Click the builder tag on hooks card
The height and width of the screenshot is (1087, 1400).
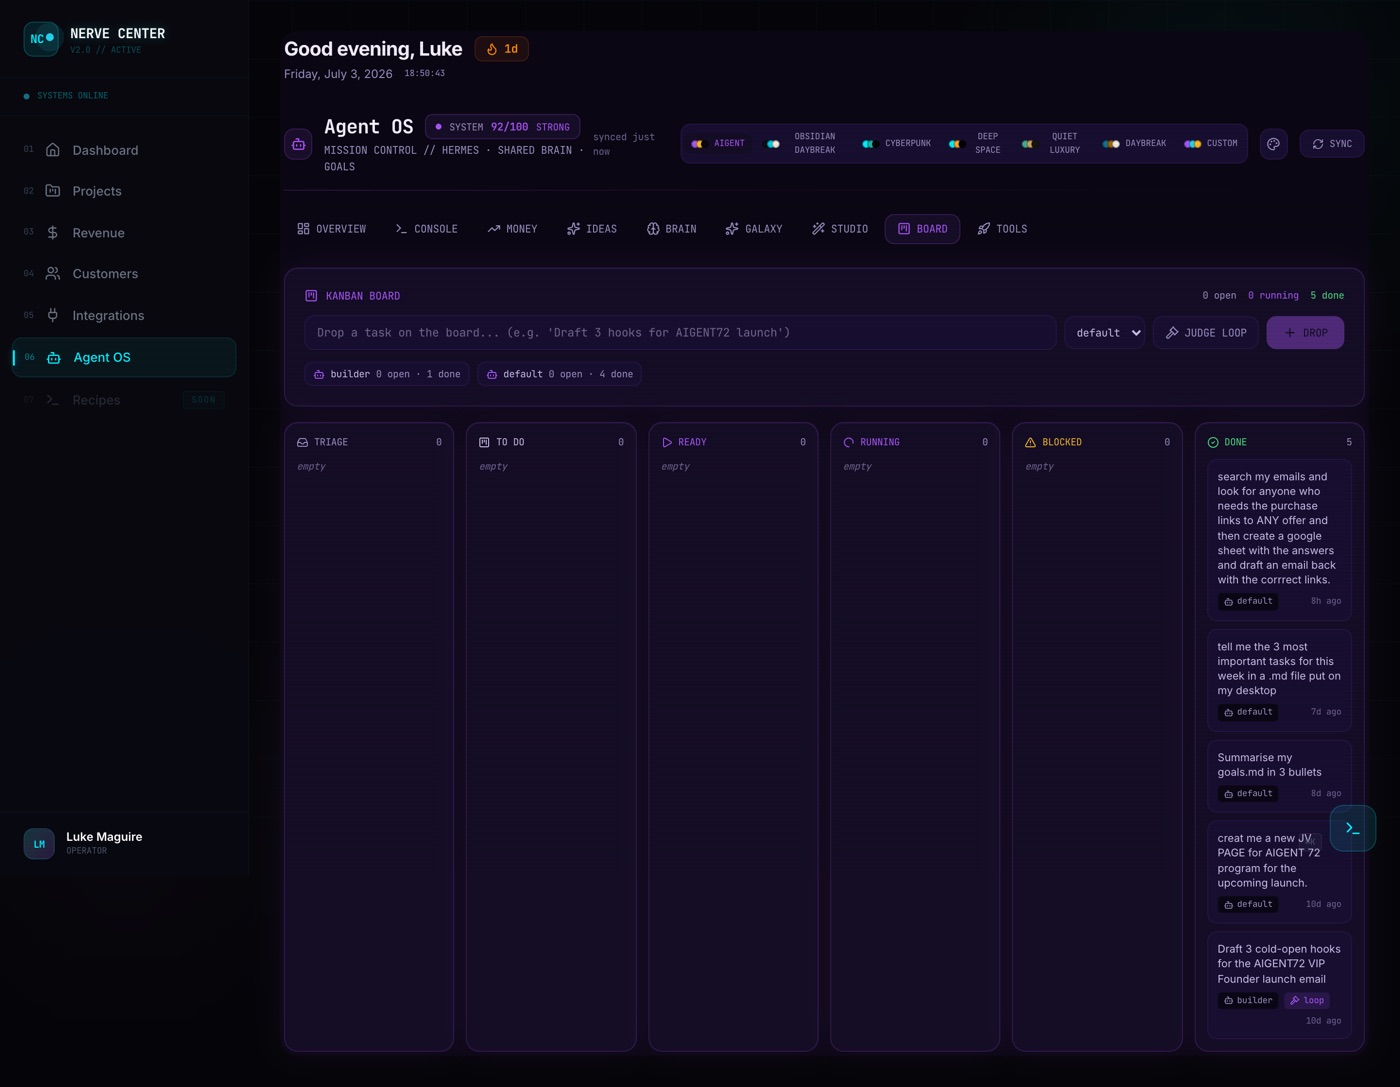point(1248,1000)
